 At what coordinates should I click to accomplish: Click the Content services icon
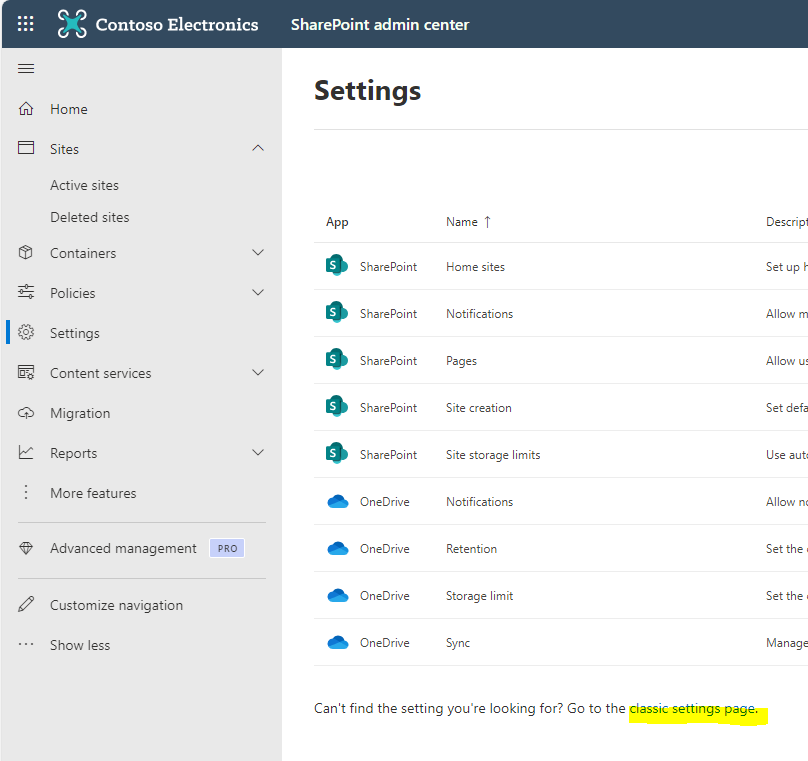click(26, 373)
